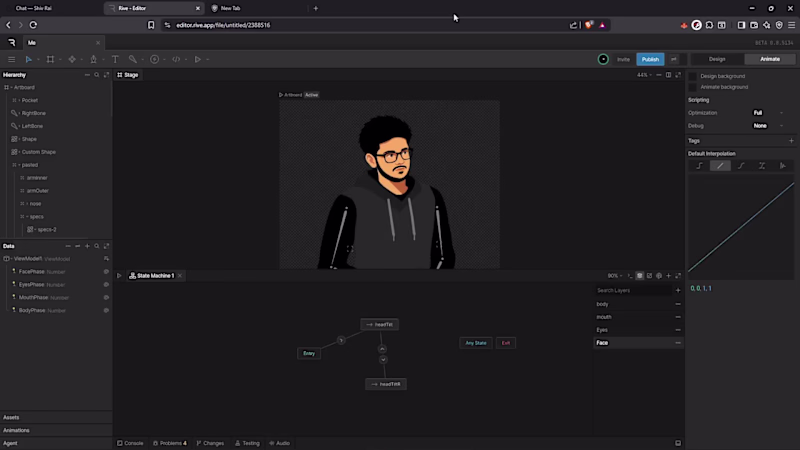Choose the Artboard frame tool

tap(50, 59)
